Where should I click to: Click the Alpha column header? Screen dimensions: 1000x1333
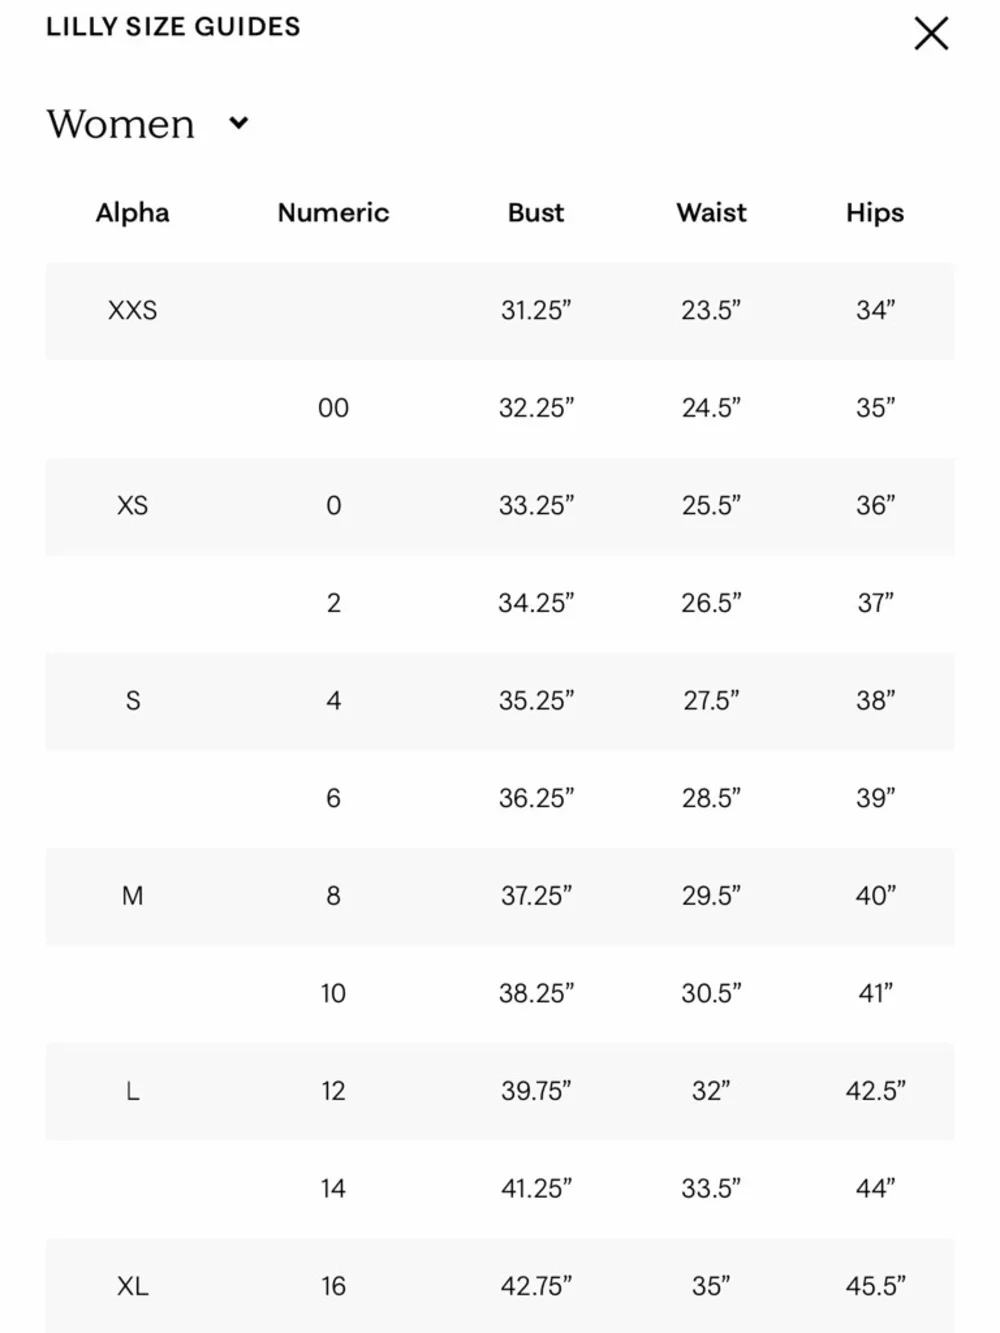[132, 212]
